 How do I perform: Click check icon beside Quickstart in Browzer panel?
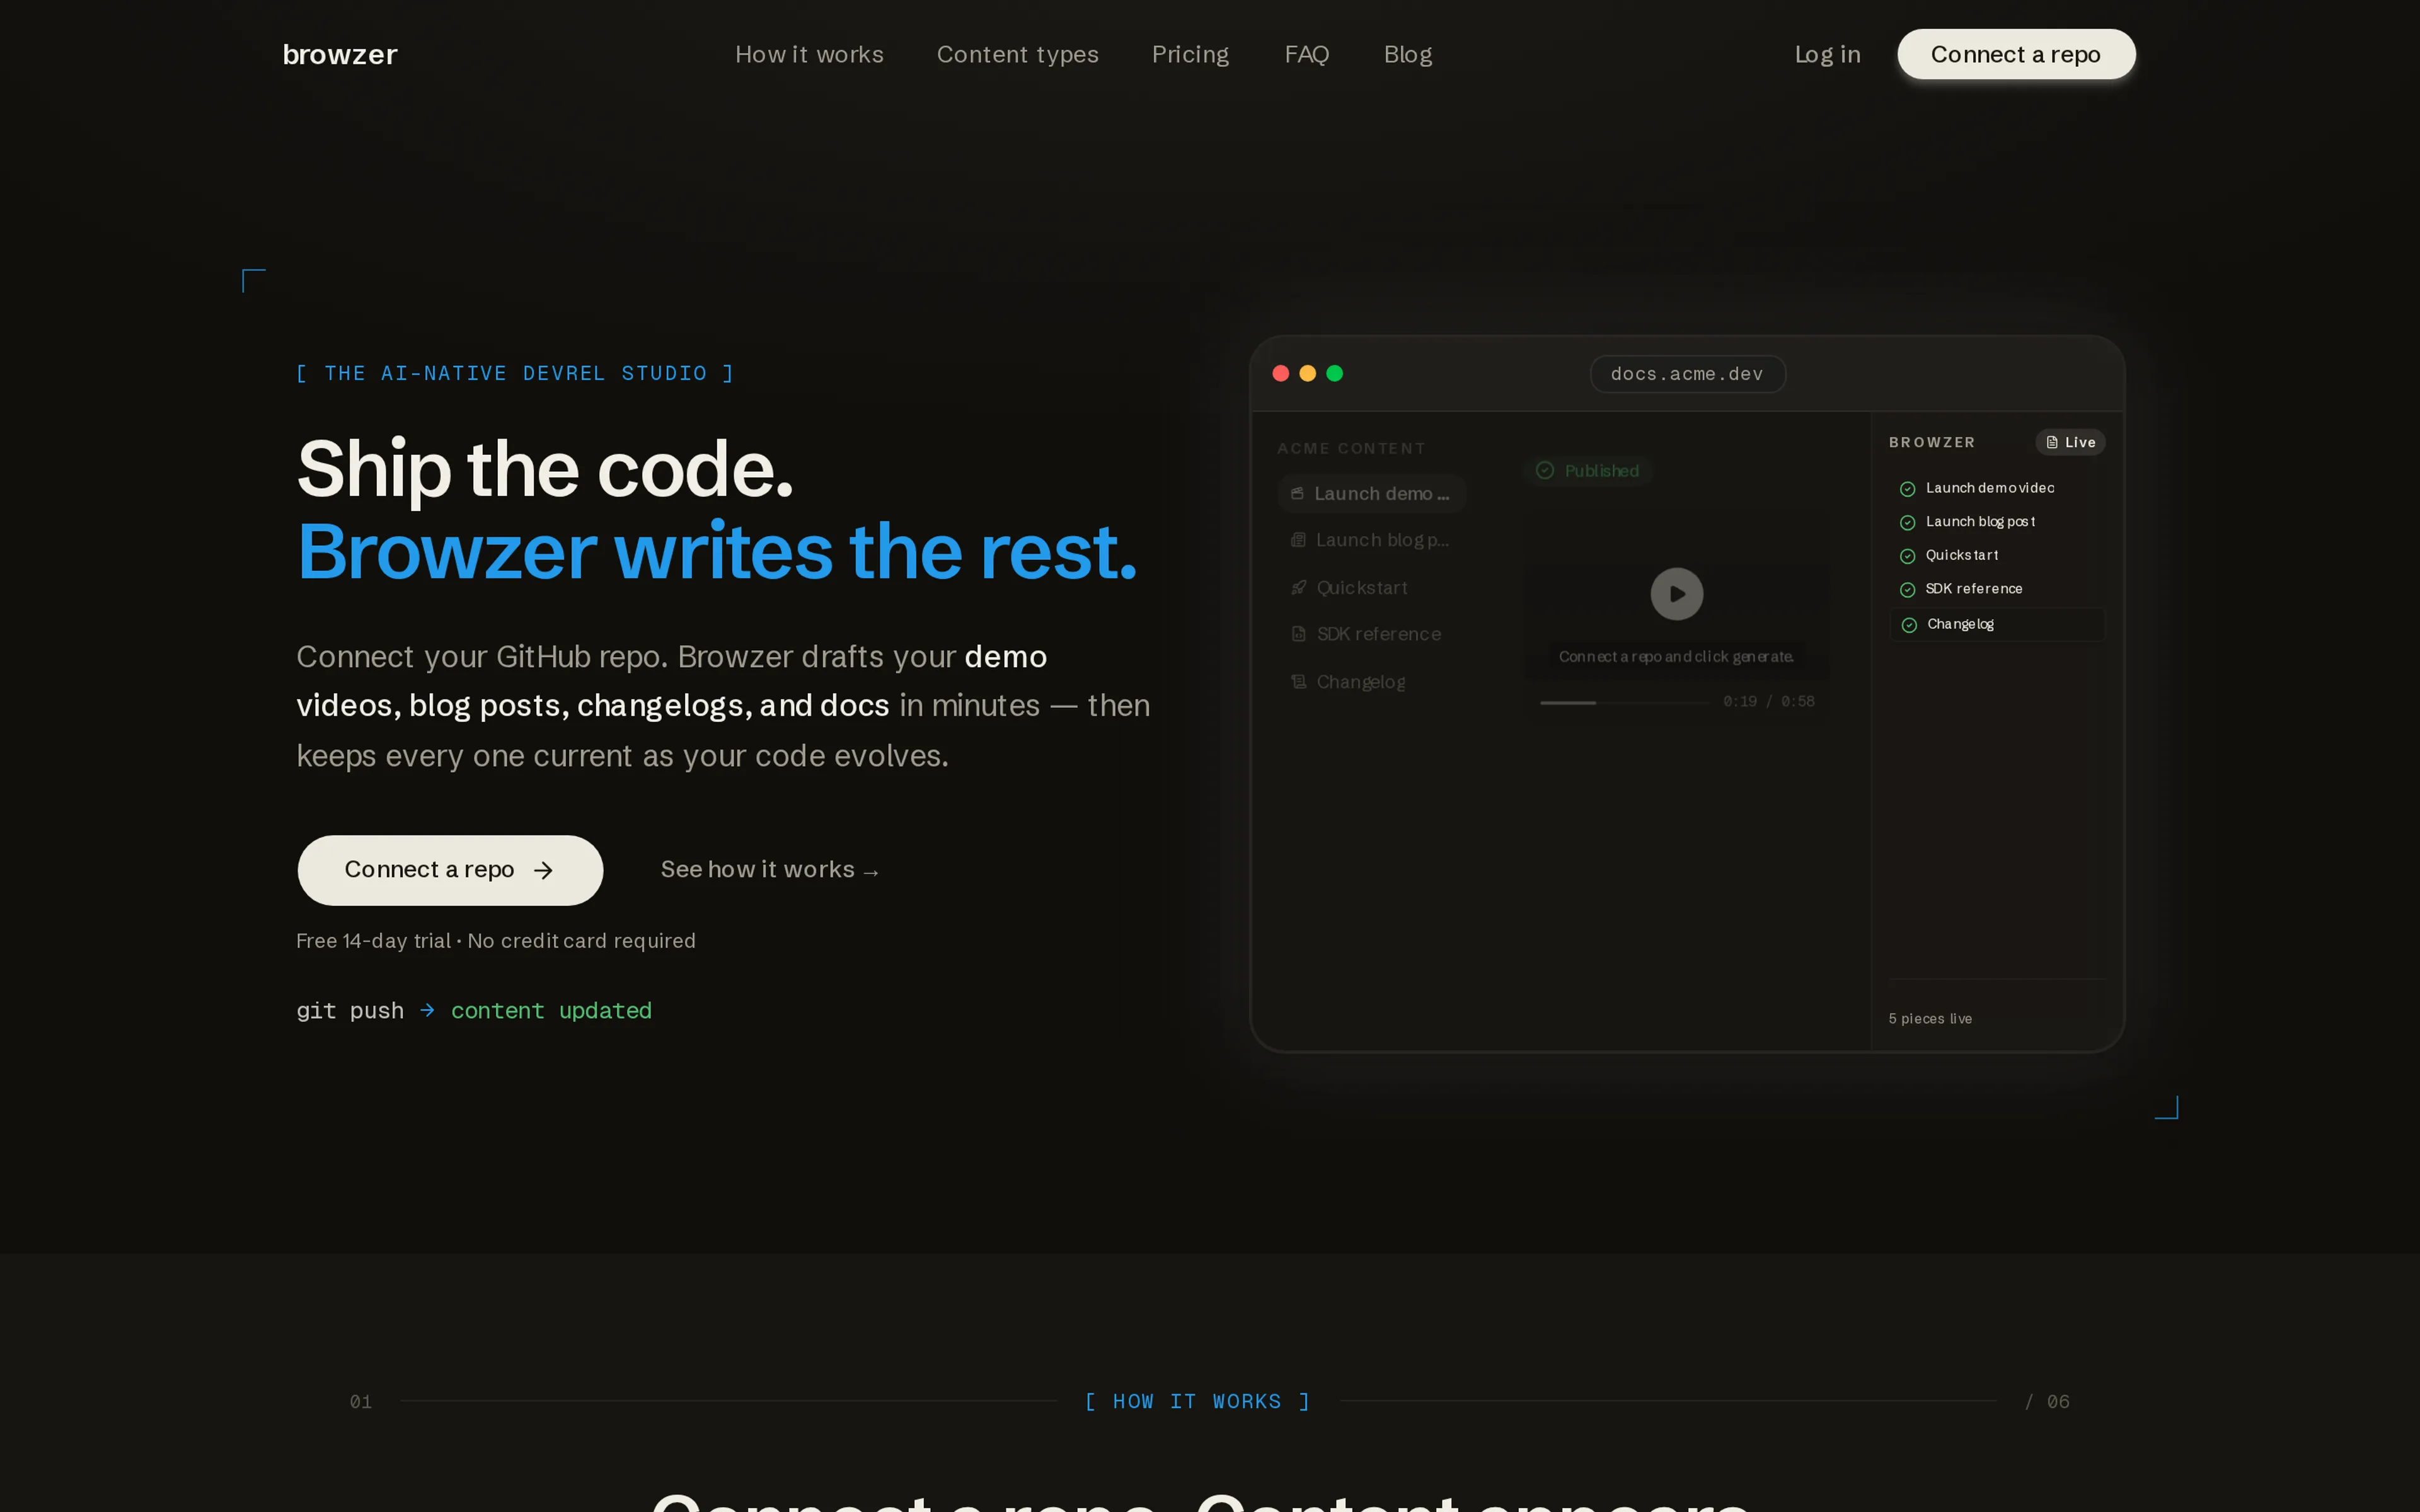coord(1907,556)
